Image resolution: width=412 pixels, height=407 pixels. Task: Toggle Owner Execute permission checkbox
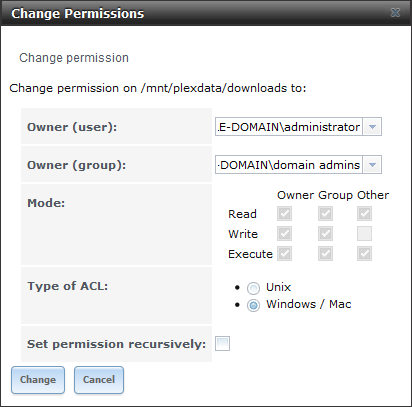tap(284, 254)
